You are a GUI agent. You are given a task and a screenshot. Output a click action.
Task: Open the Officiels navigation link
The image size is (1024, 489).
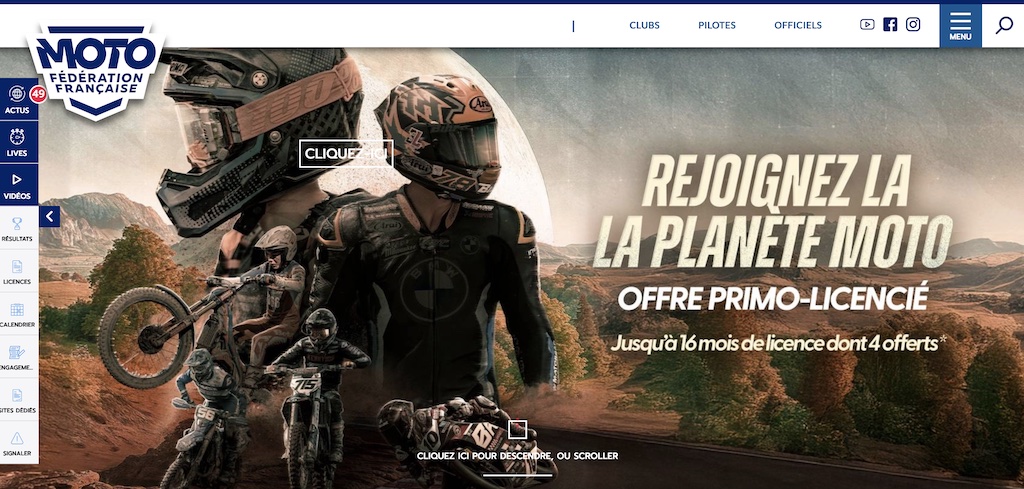(797, 25)
